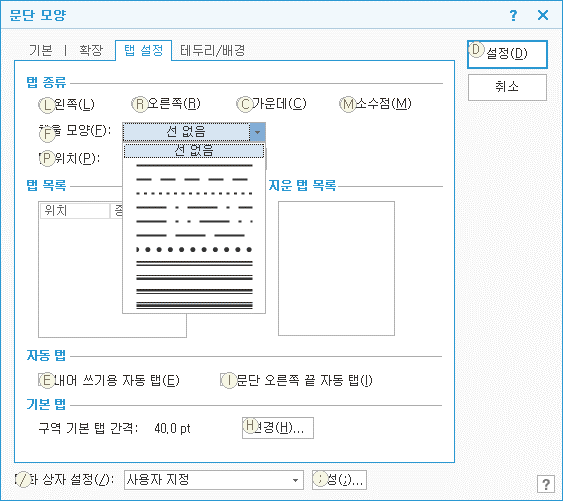Close the 문단 모양 dialog

[543, 15]
